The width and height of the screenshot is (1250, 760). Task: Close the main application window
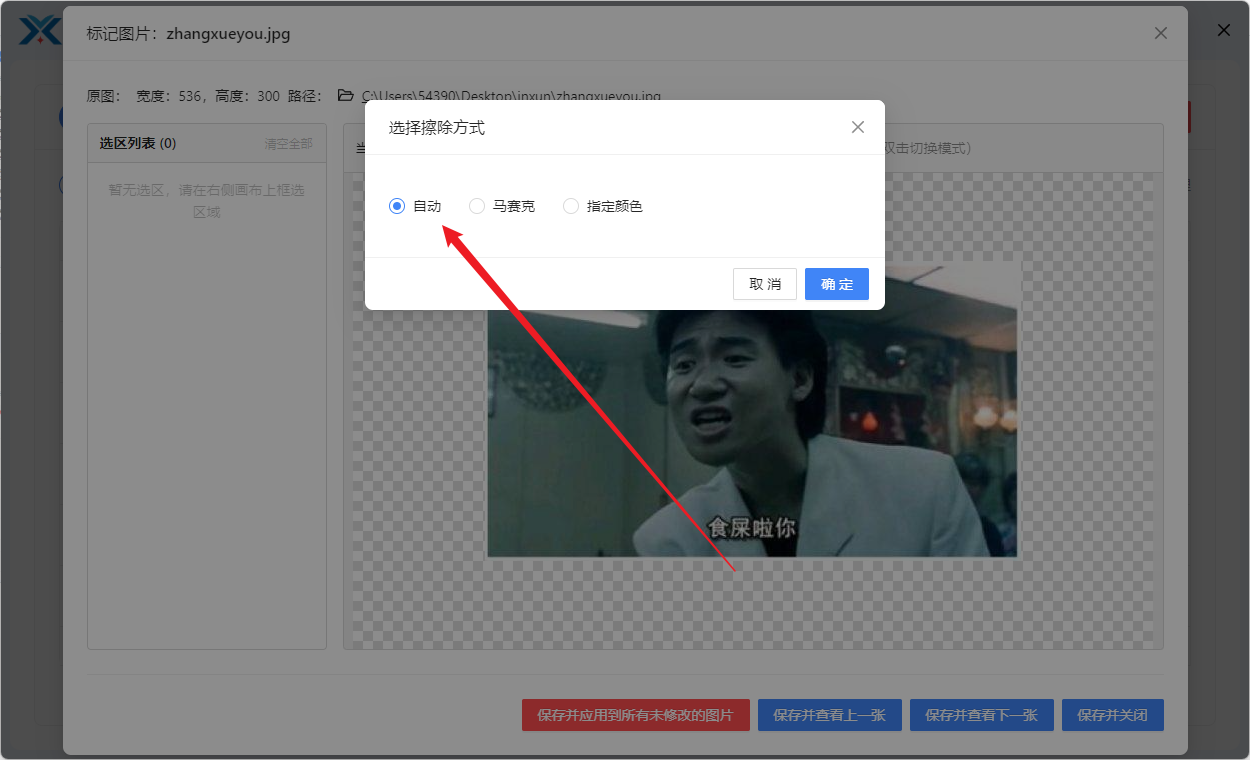[x=1223, y=30]
